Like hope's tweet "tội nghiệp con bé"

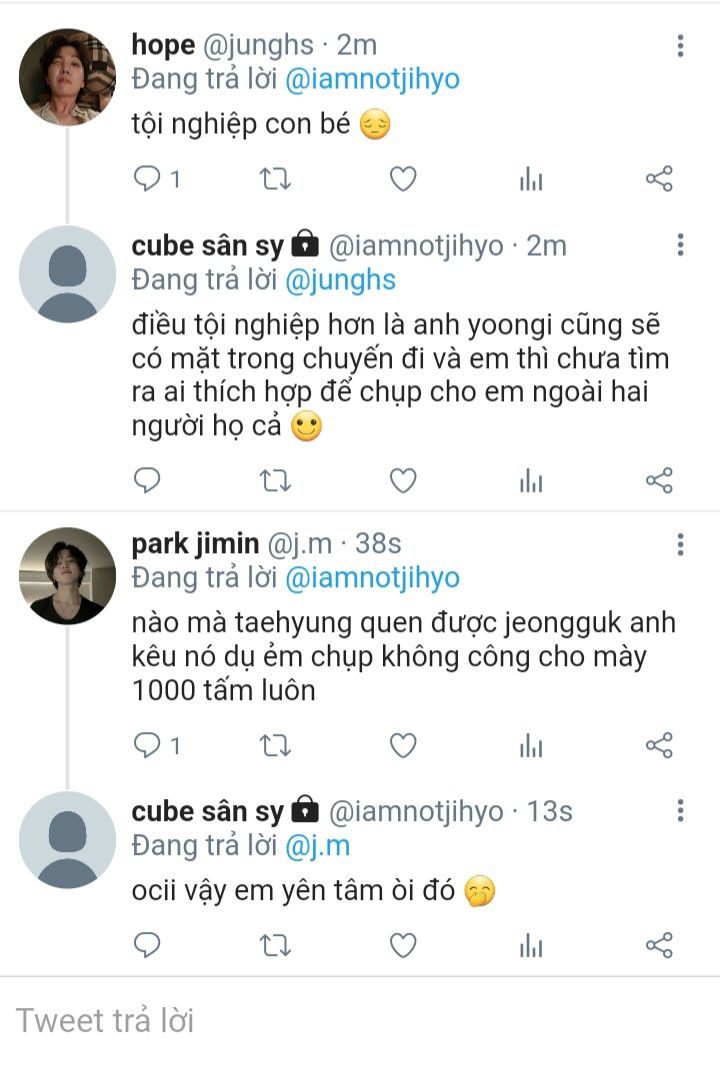click(402, 179)
